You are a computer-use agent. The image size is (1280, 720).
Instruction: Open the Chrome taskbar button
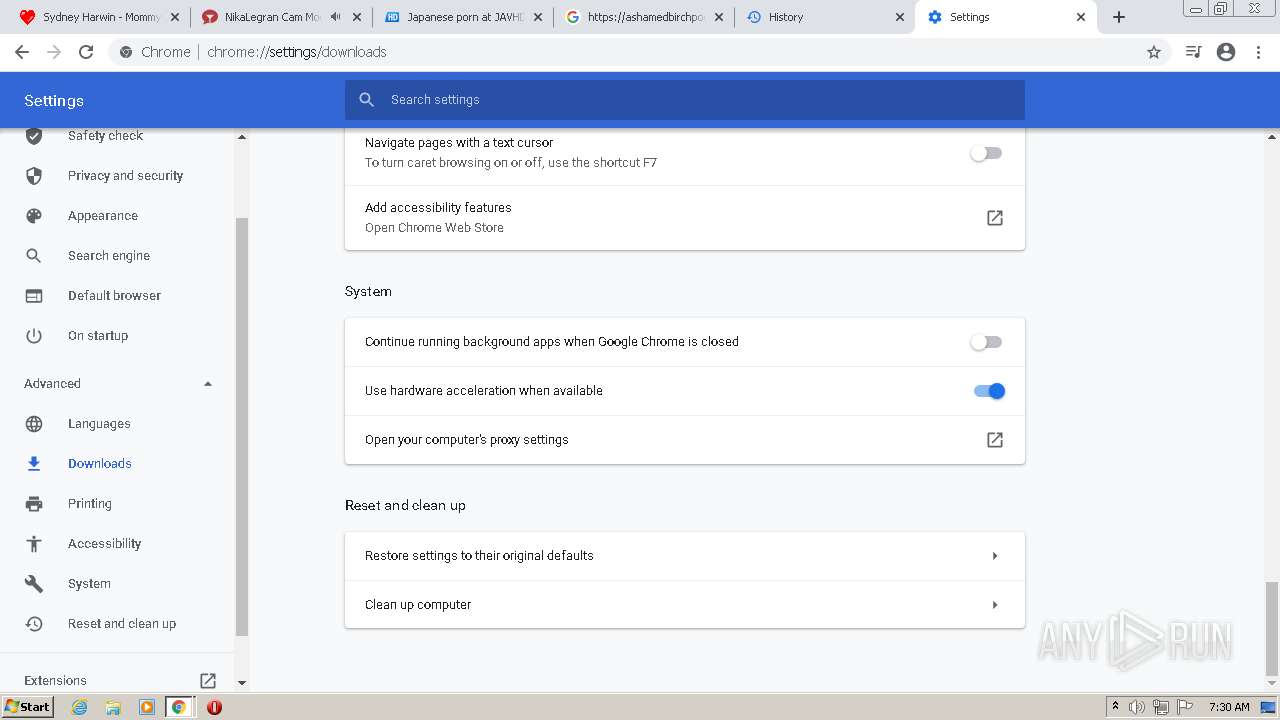[178, 707]
